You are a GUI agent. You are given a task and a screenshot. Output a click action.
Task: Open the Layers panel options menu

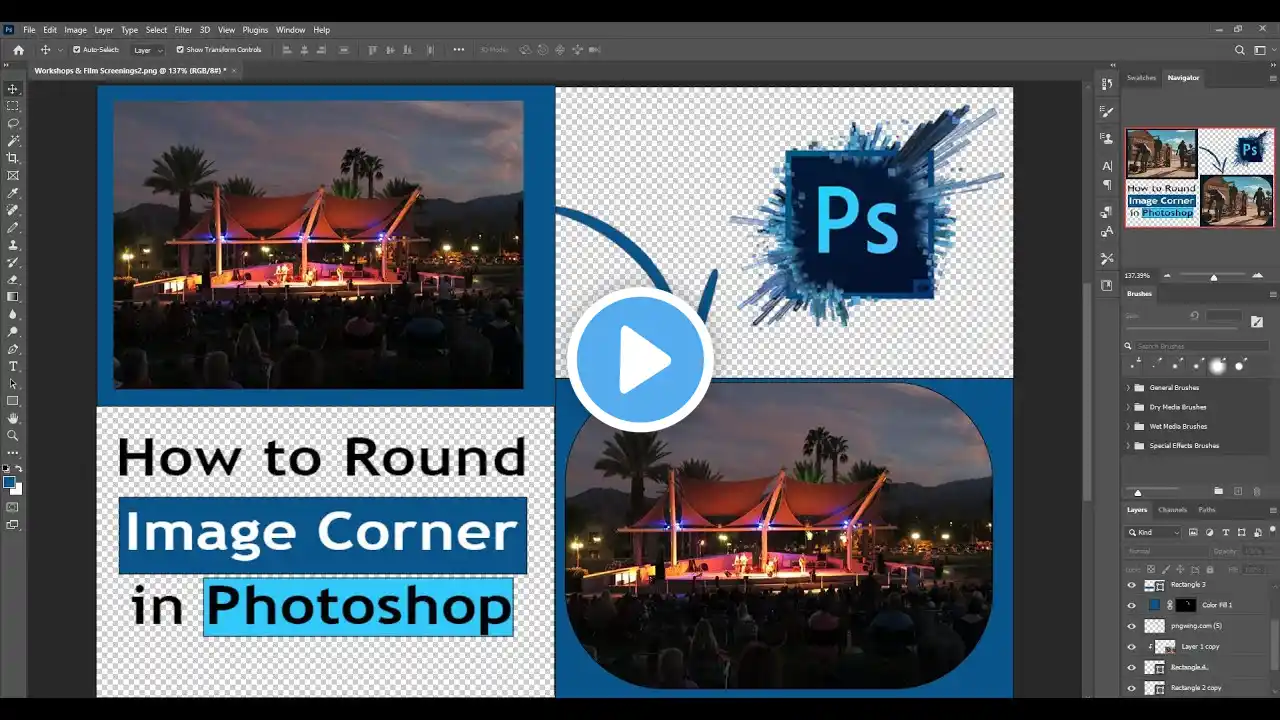coord(1272,510)
